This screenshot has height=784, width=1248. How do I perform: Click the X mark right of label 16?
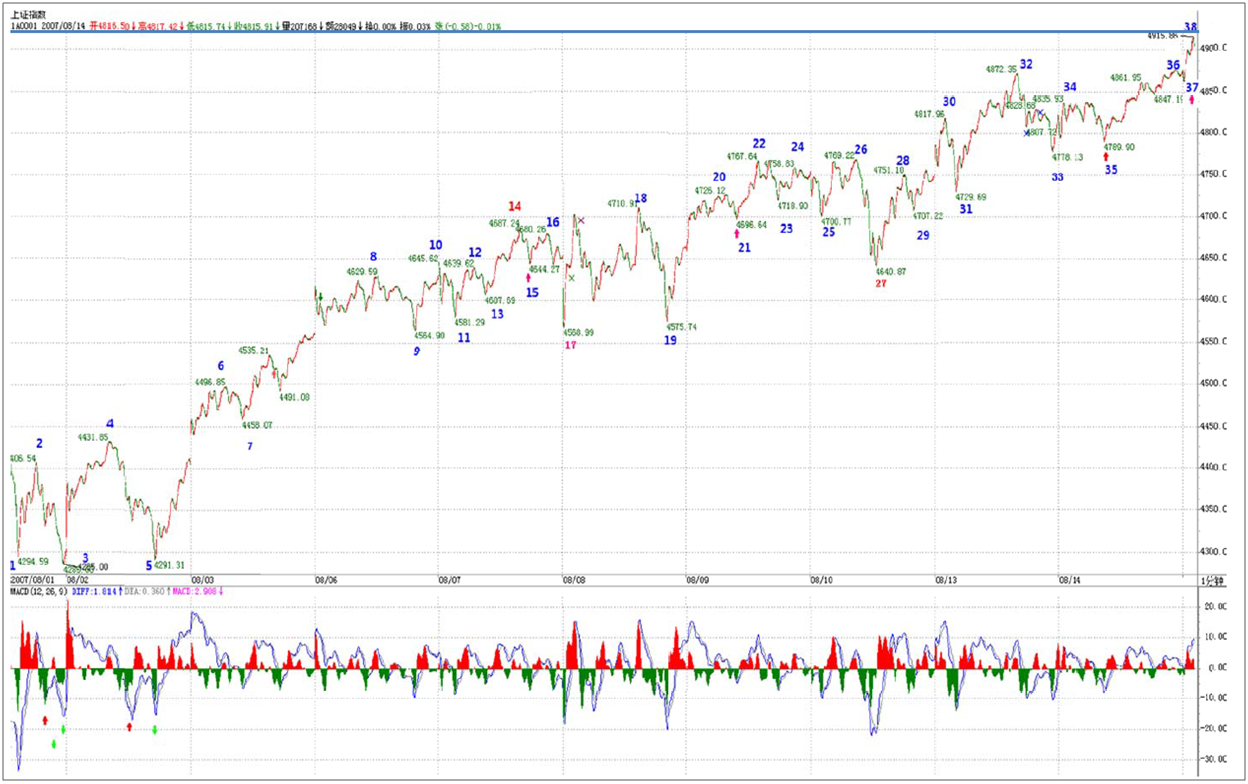[581, 221]
